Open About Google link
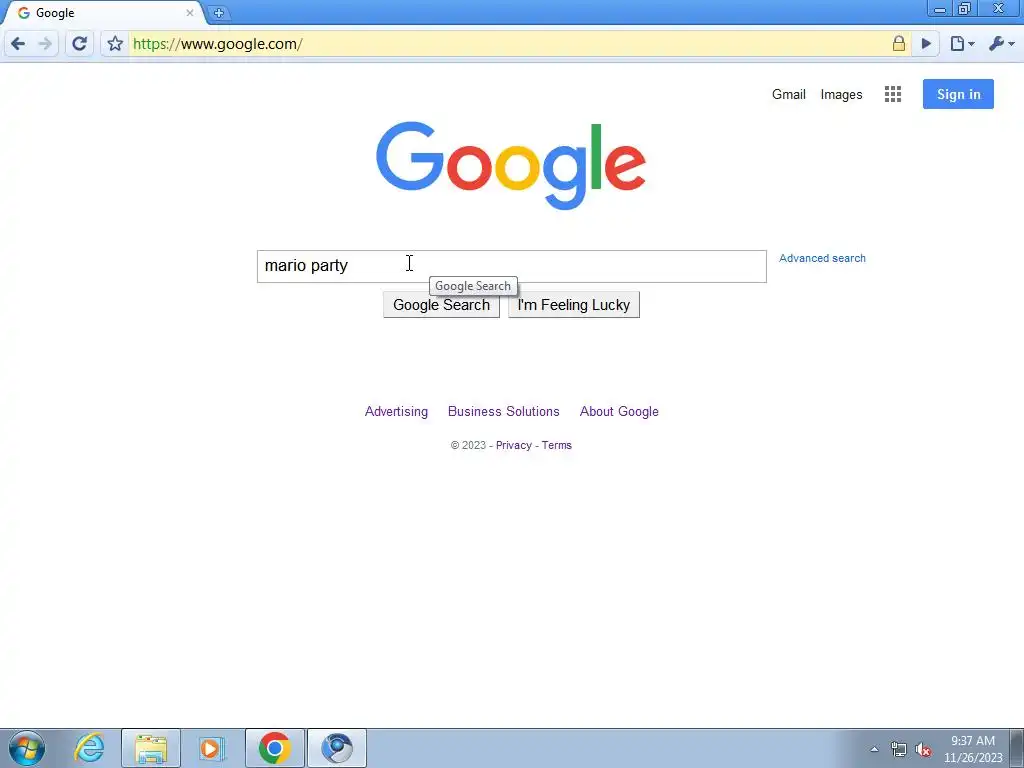1024x768 pixels. (x=619, y=411)
